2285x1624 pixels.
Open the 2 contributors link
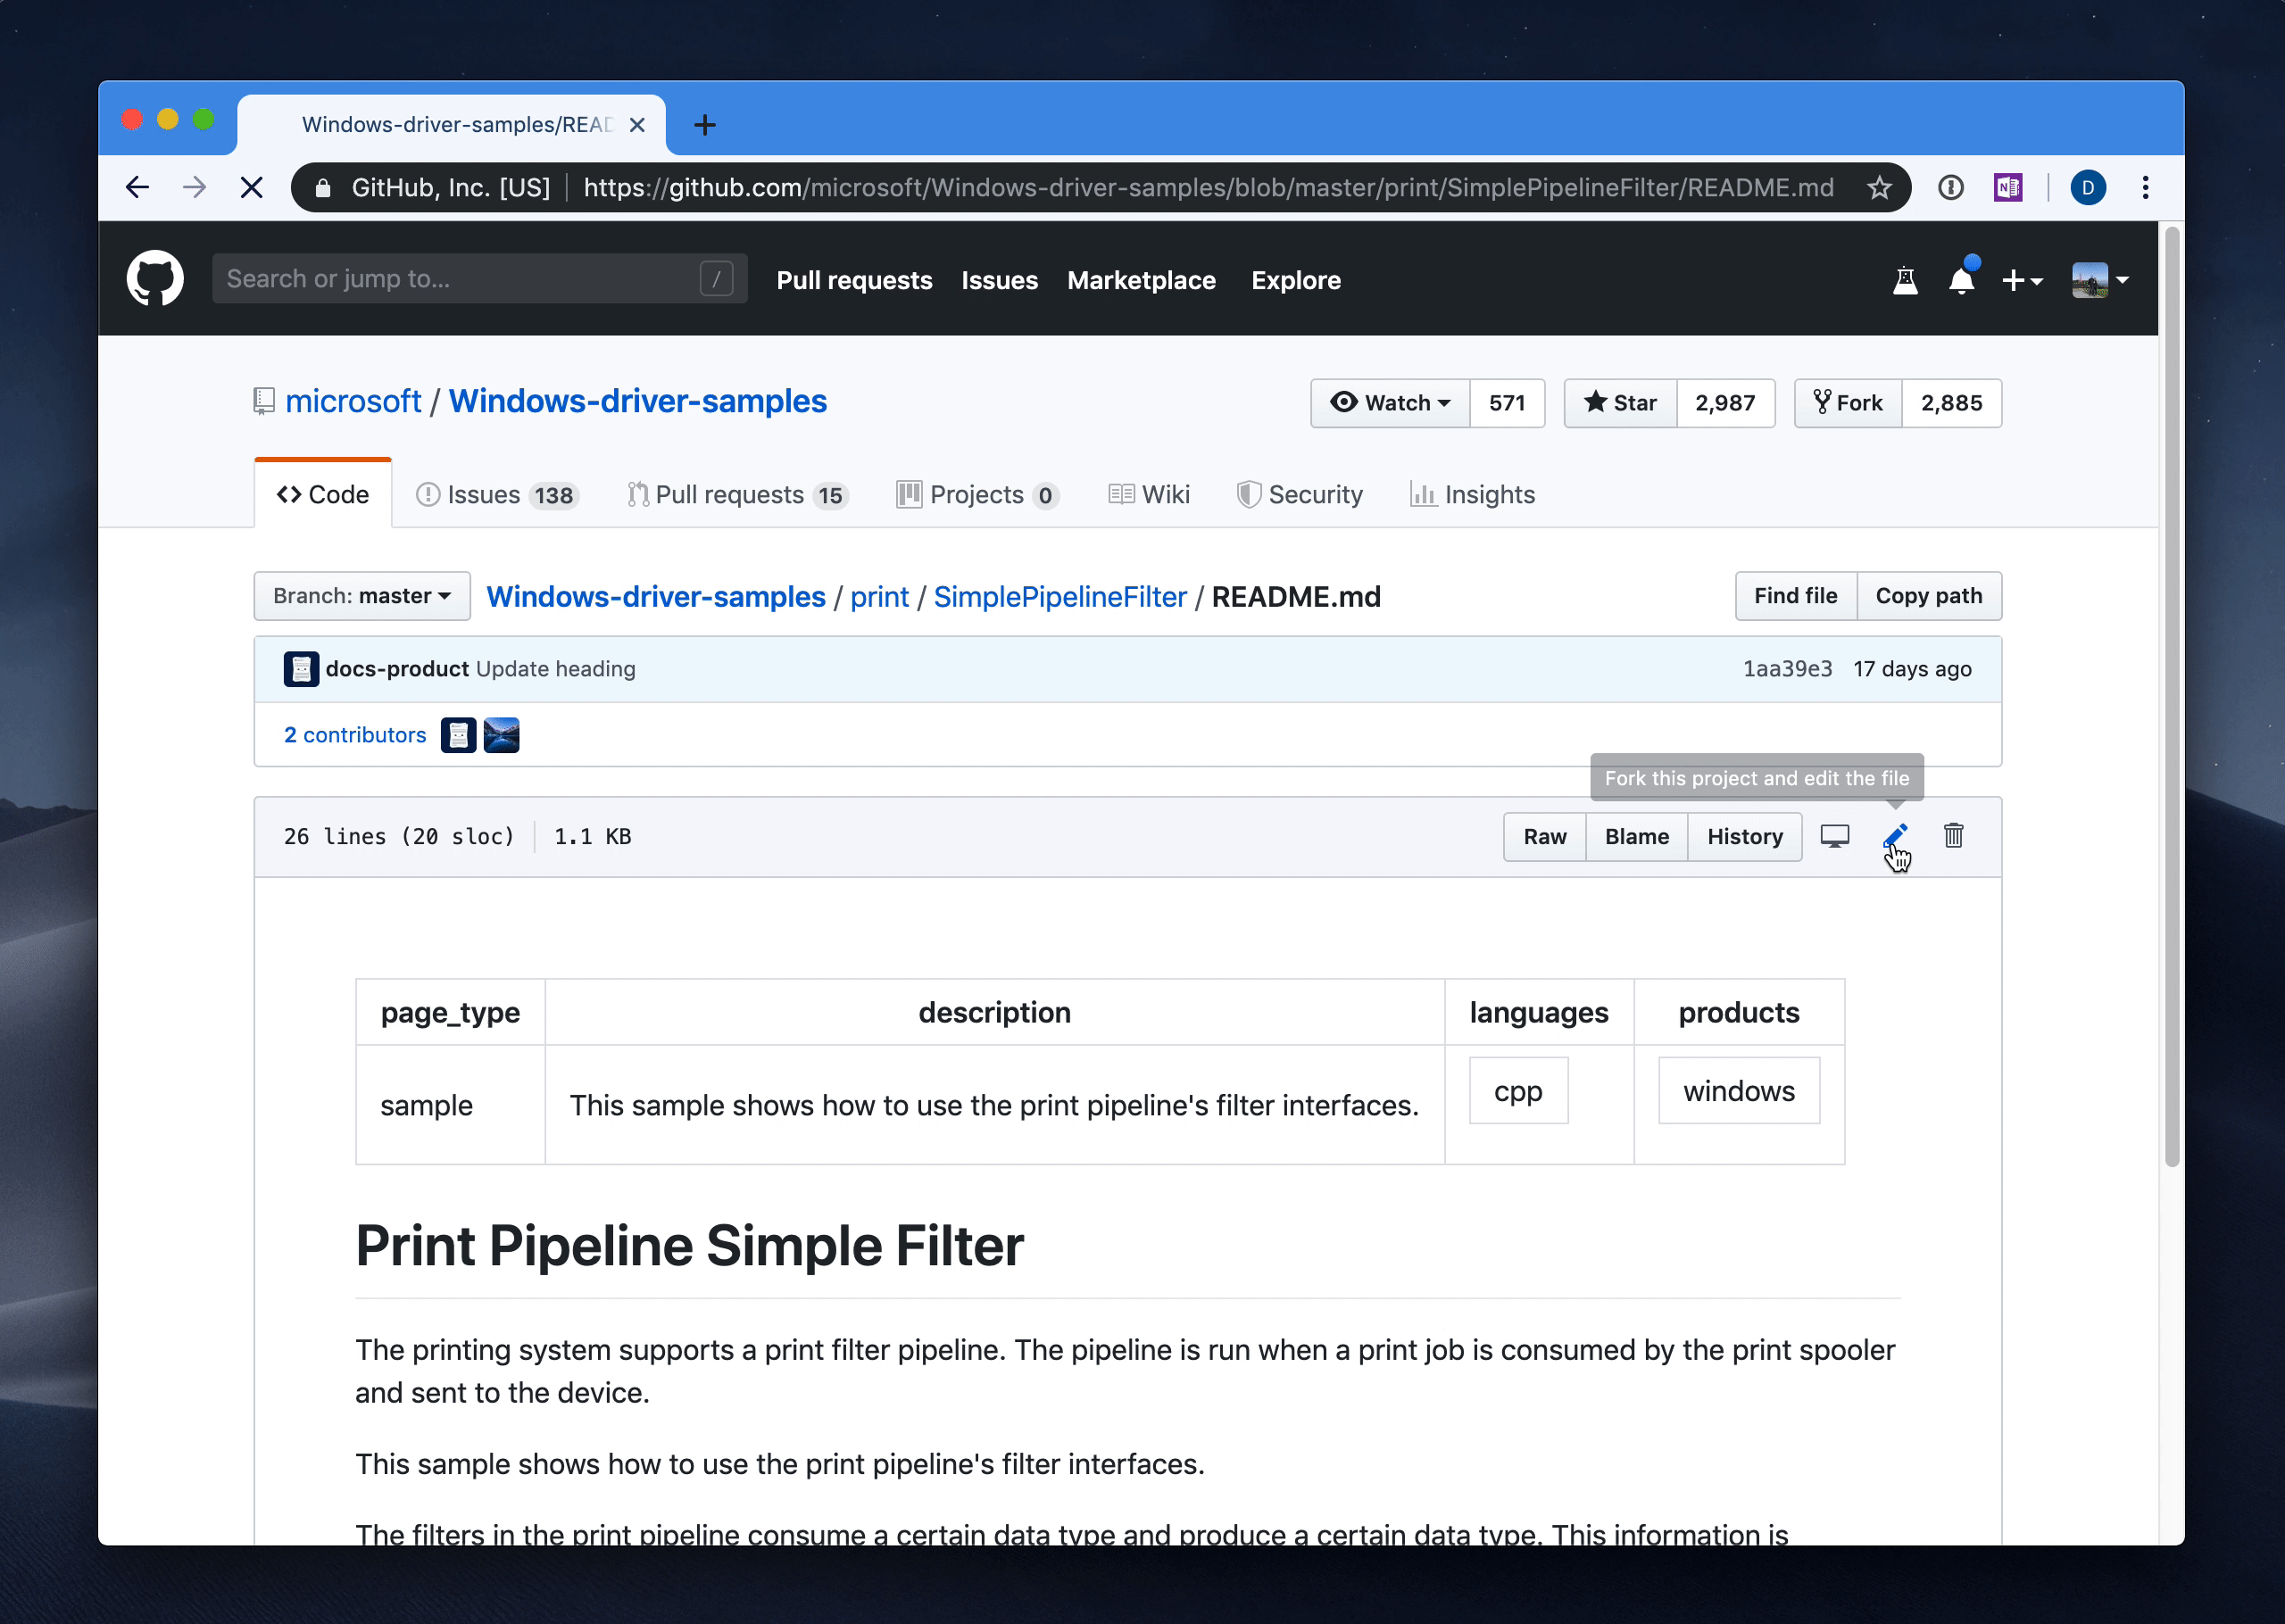coord(355,735)
